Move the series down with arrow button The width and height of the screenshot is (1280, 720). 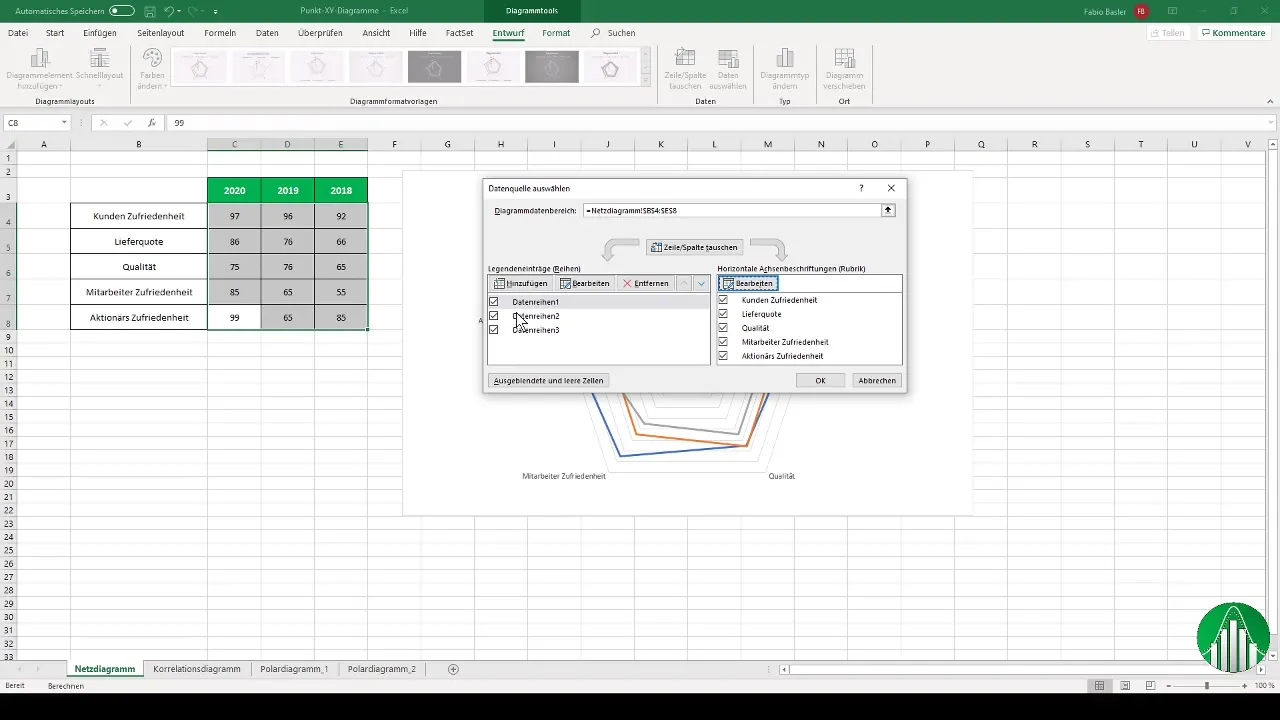click(x=701, y=283)
